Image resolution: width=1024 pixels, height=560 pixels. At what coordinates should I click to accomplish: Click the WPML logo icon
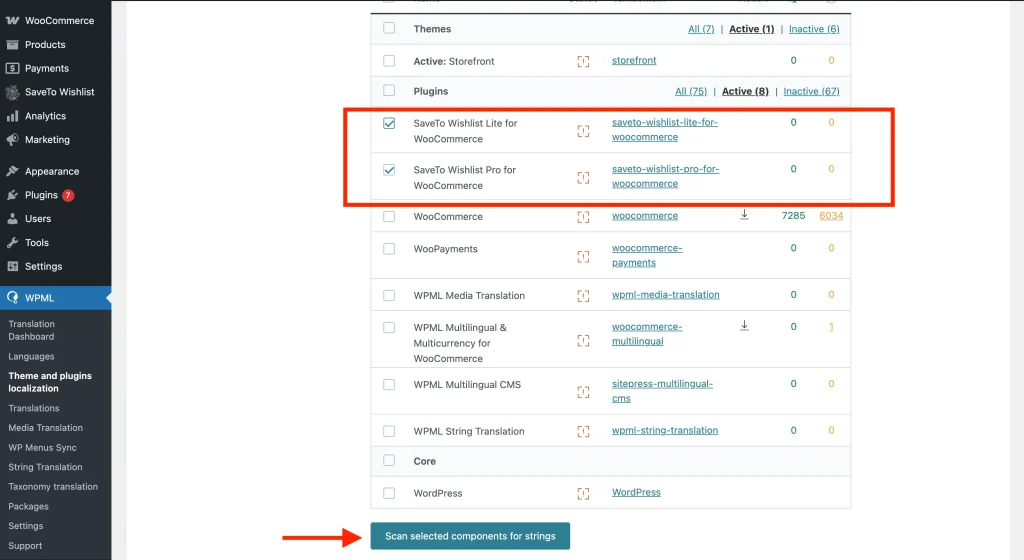[12, 298]
